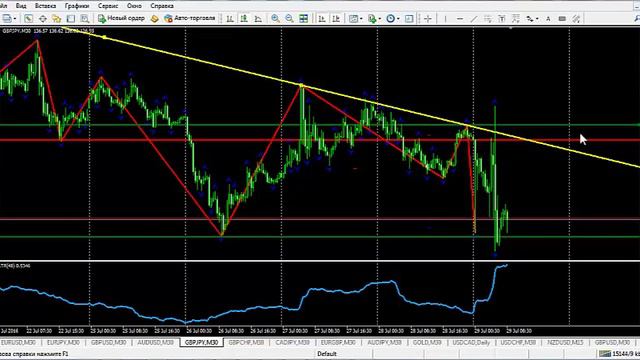Open the Templates icon
This screenshot has height=360, width=640.
tap(353, 18)
